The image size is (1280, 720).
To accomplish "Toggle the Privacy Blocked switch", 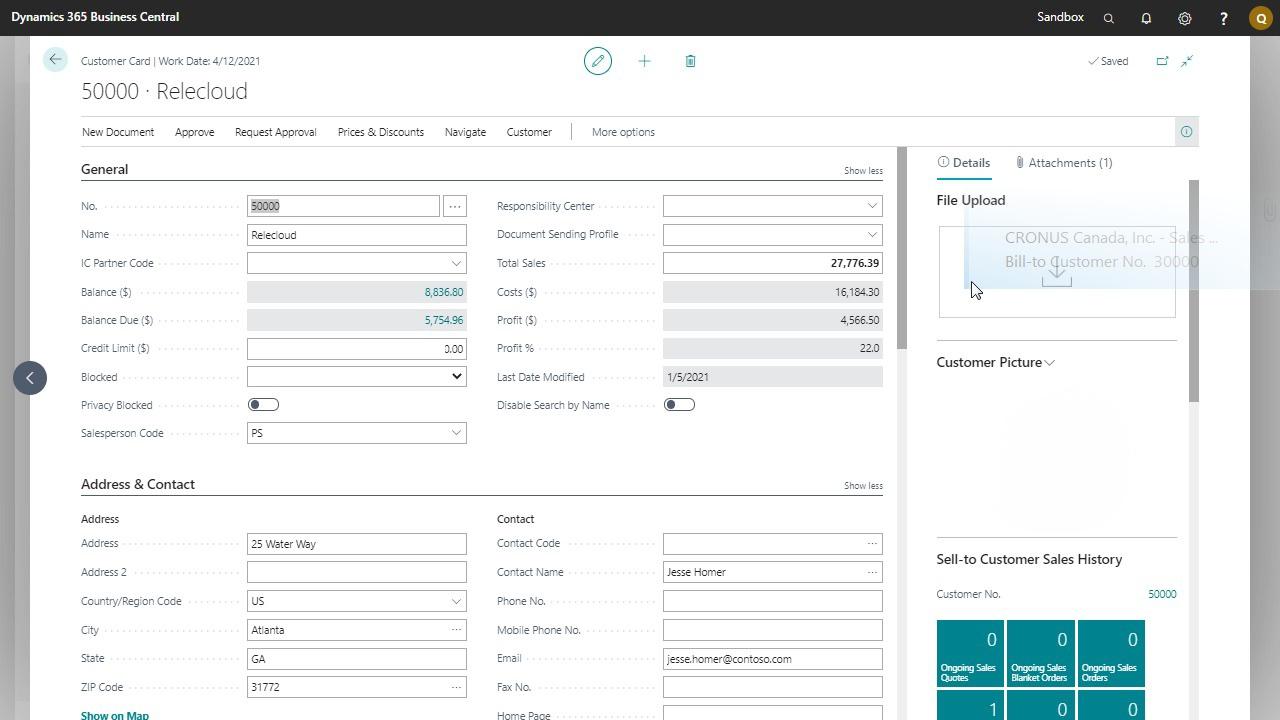I will [263, 405].
